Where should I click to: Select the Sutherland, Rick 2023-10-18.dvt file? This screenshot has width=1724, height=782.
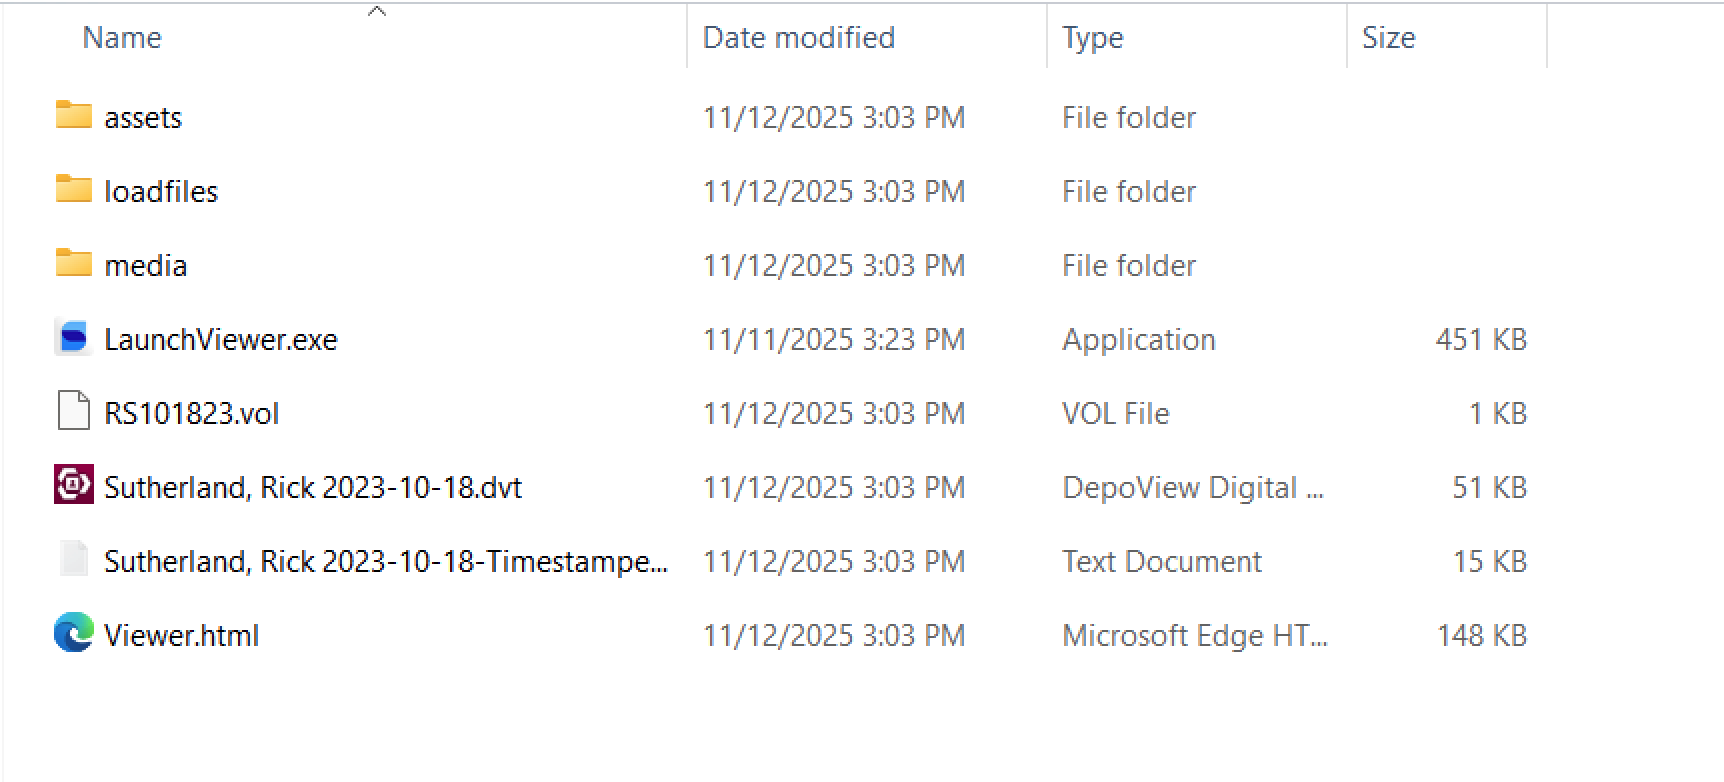tap(313, 487)
